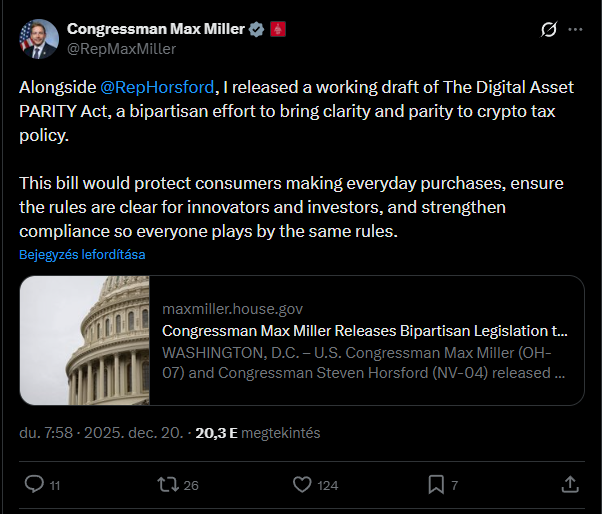Open the "Releases Bipartisan Legislation" card headline
The width and height of the screenshot is (602, 514).
364,331
